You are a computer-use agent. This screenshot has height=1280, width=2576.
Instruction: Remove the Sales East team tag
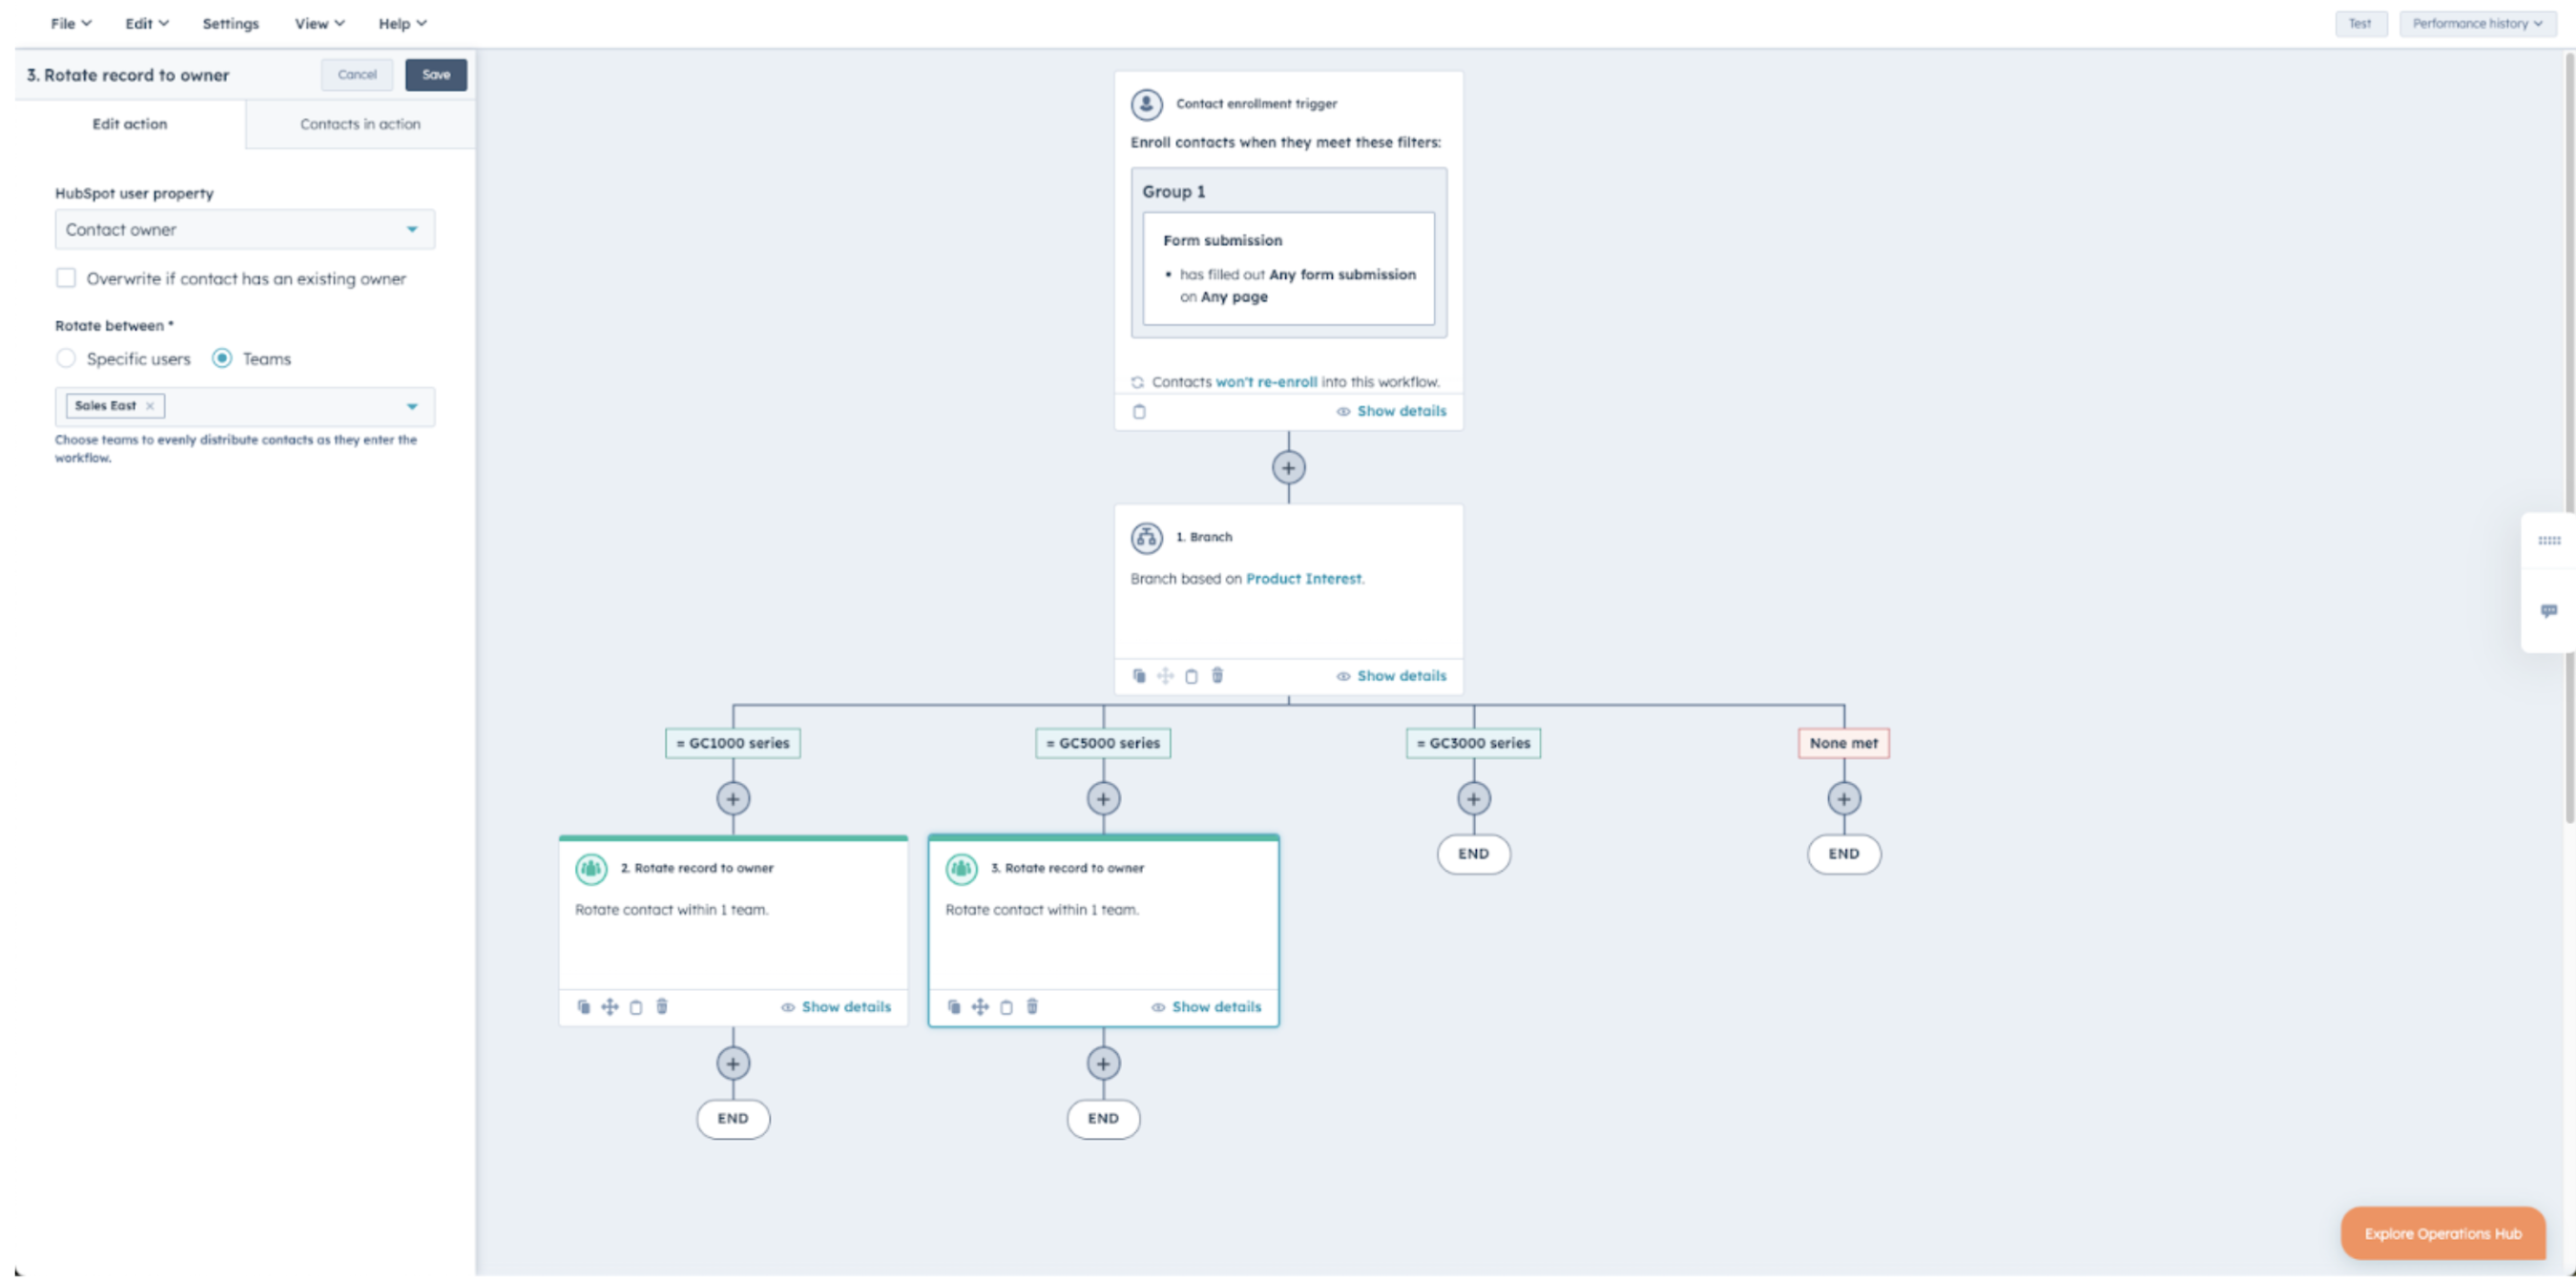click(150, 406)
